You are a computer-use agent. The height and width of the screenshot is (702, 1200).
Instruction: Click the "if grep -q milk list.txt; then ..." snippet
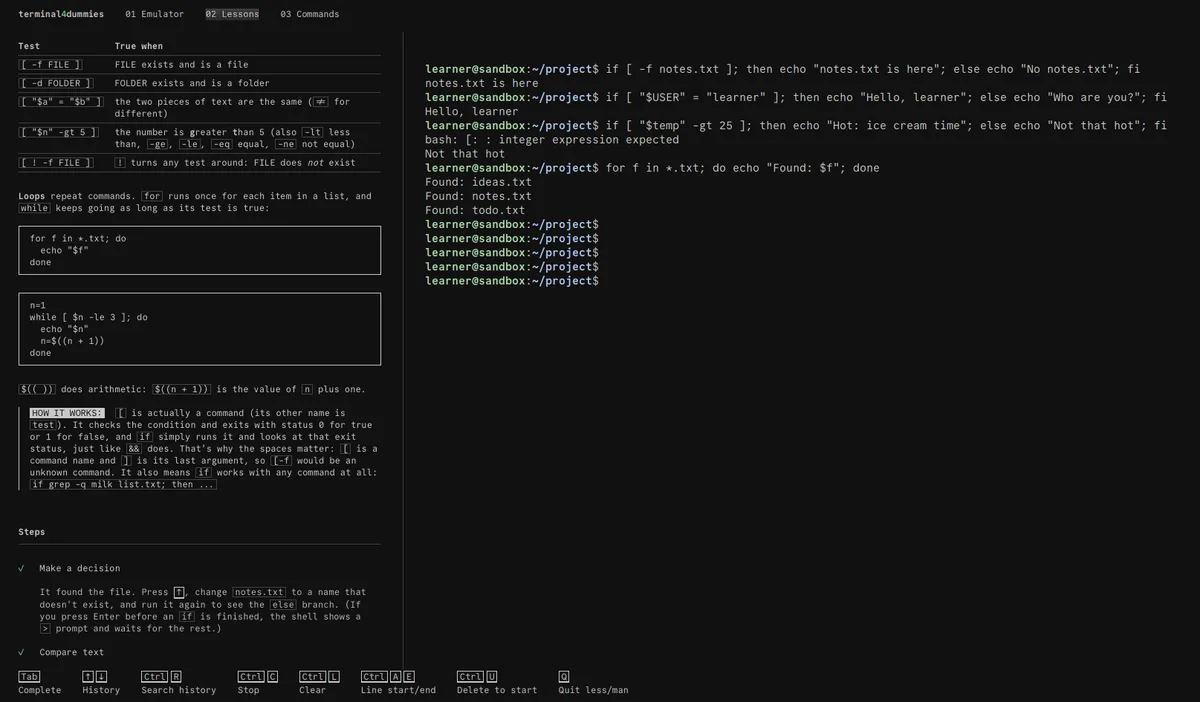[x=123, y=485]
